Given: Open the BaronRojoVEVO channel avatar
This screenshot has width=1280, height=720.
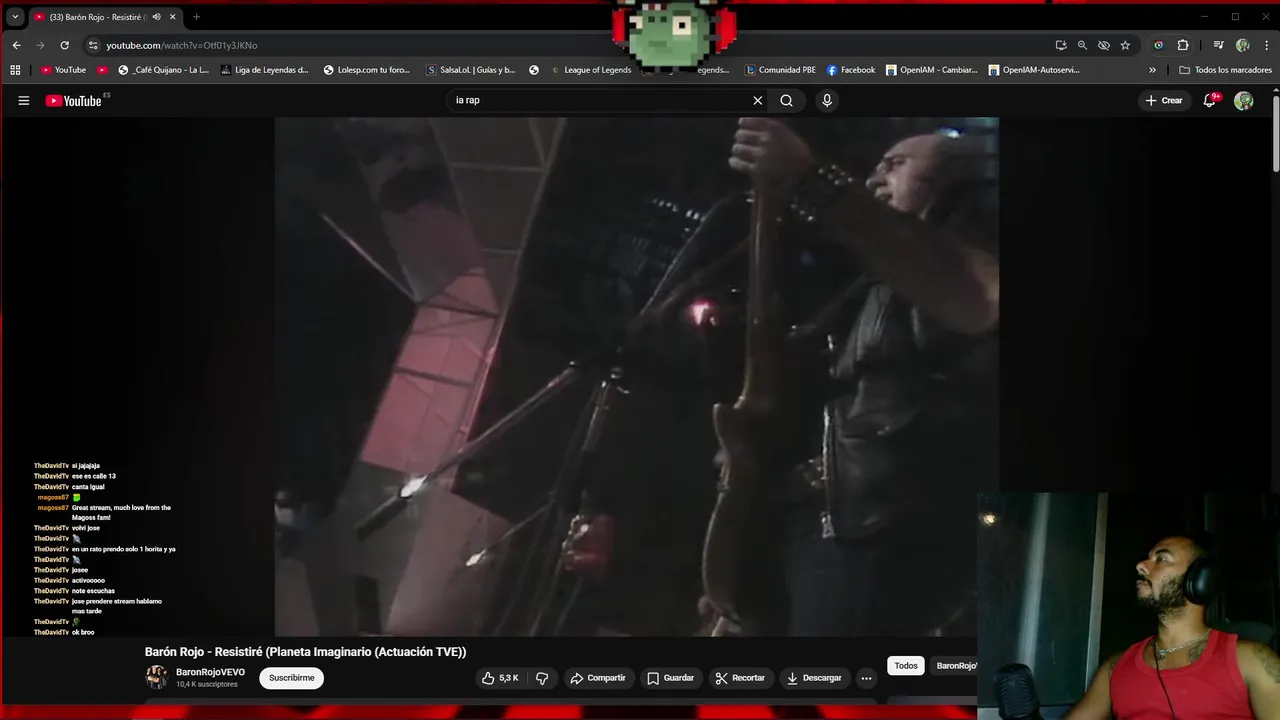Looking at the screenshot, I should click(156, 677).
